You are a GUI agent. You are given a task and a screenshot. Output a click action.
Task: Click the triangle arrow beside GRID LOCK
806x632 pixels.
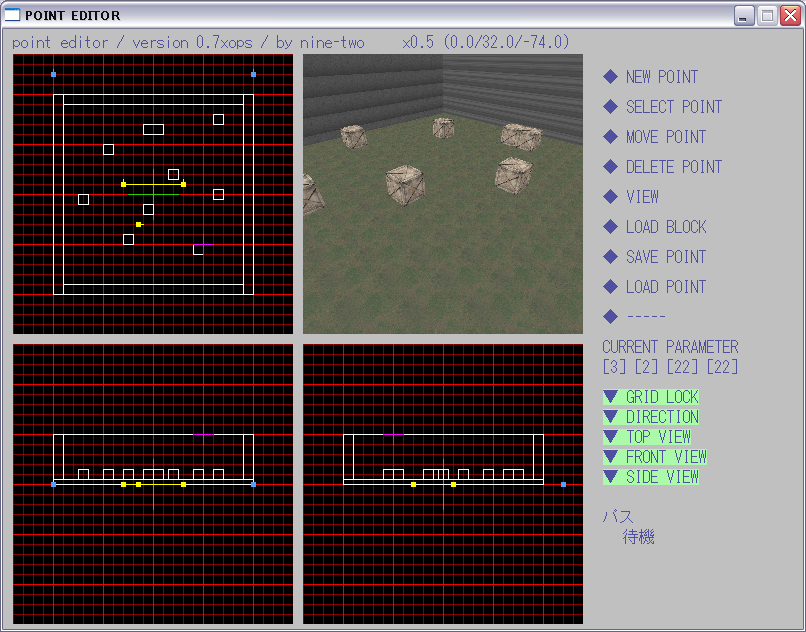[610, 397]
